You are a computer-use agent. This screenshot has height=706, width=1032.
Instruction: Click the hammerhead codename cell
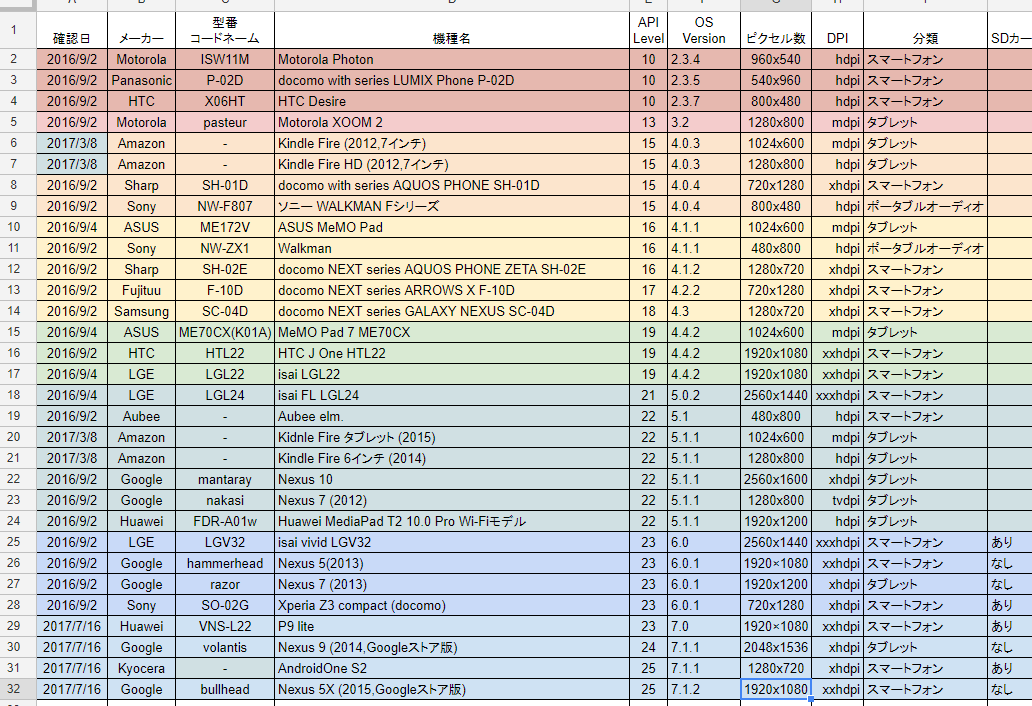coord(225,563)
